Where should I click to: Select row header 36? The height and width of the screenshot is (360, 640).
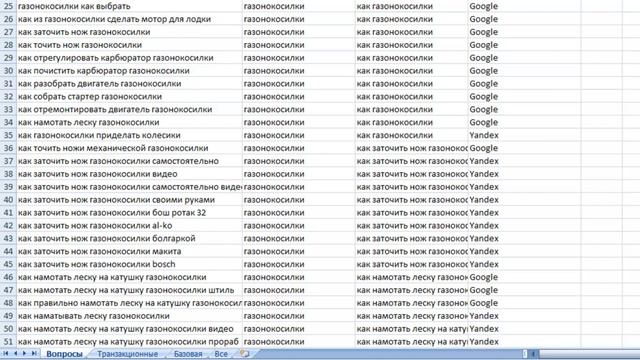(x=8, y=148)
